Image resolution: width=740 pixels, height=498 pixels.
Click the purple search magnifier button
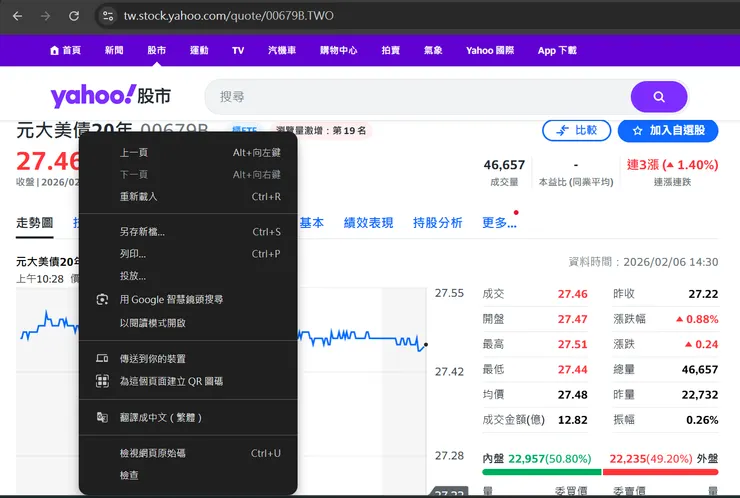[x=659, y=97]
